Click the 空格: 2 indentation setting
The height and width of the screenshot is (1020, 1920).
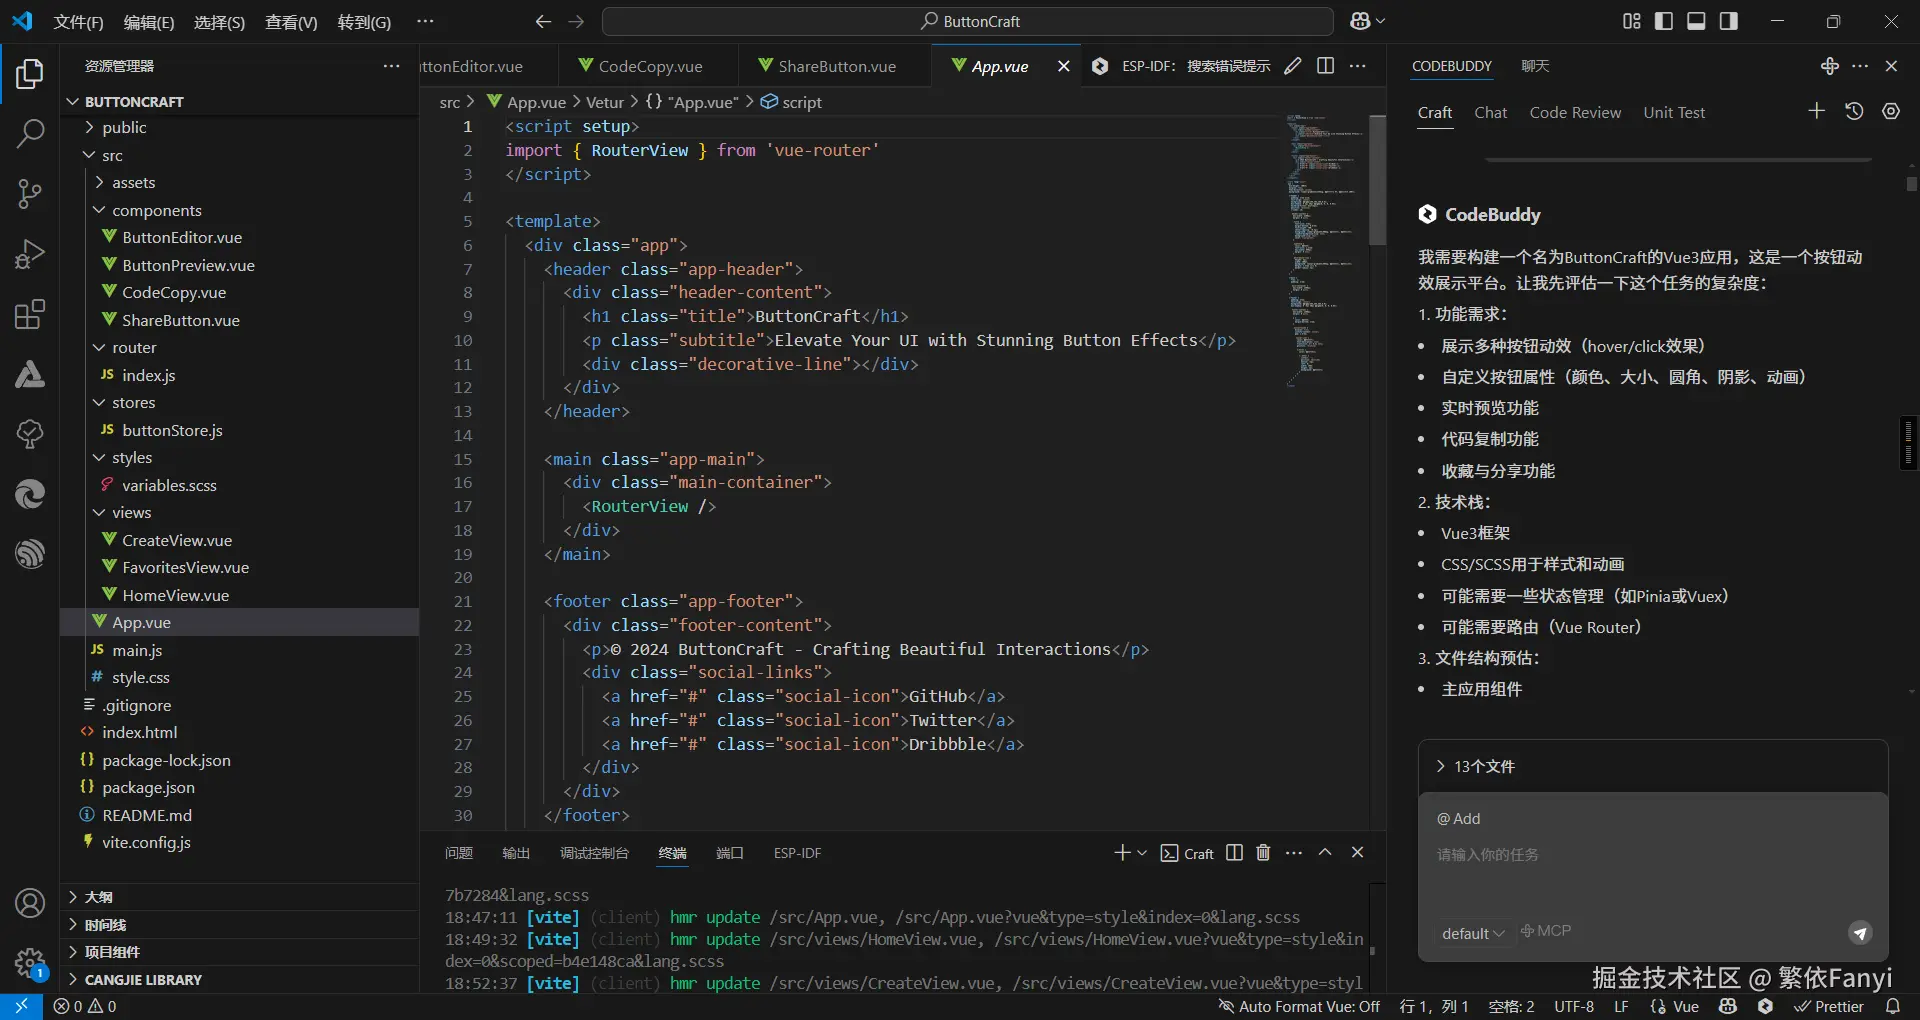coord(1511,1007)
